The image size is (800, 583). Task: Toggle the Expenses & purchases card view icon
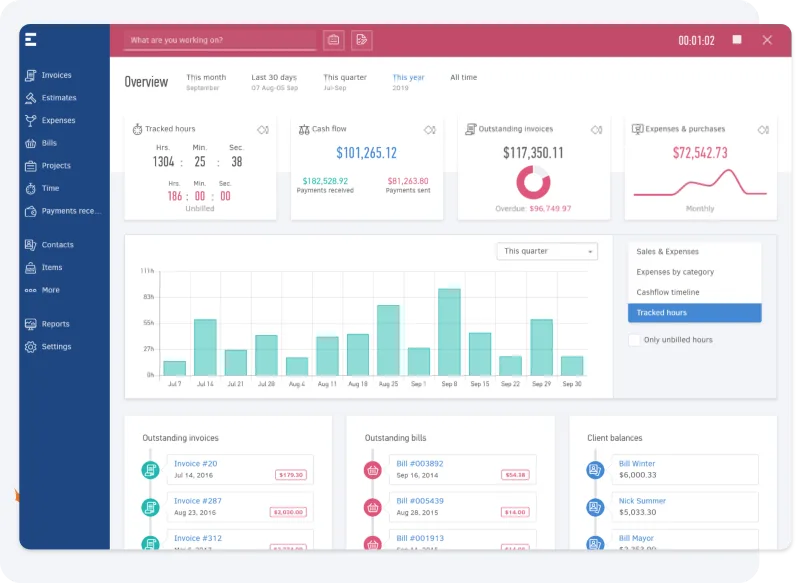click(763, 130)
